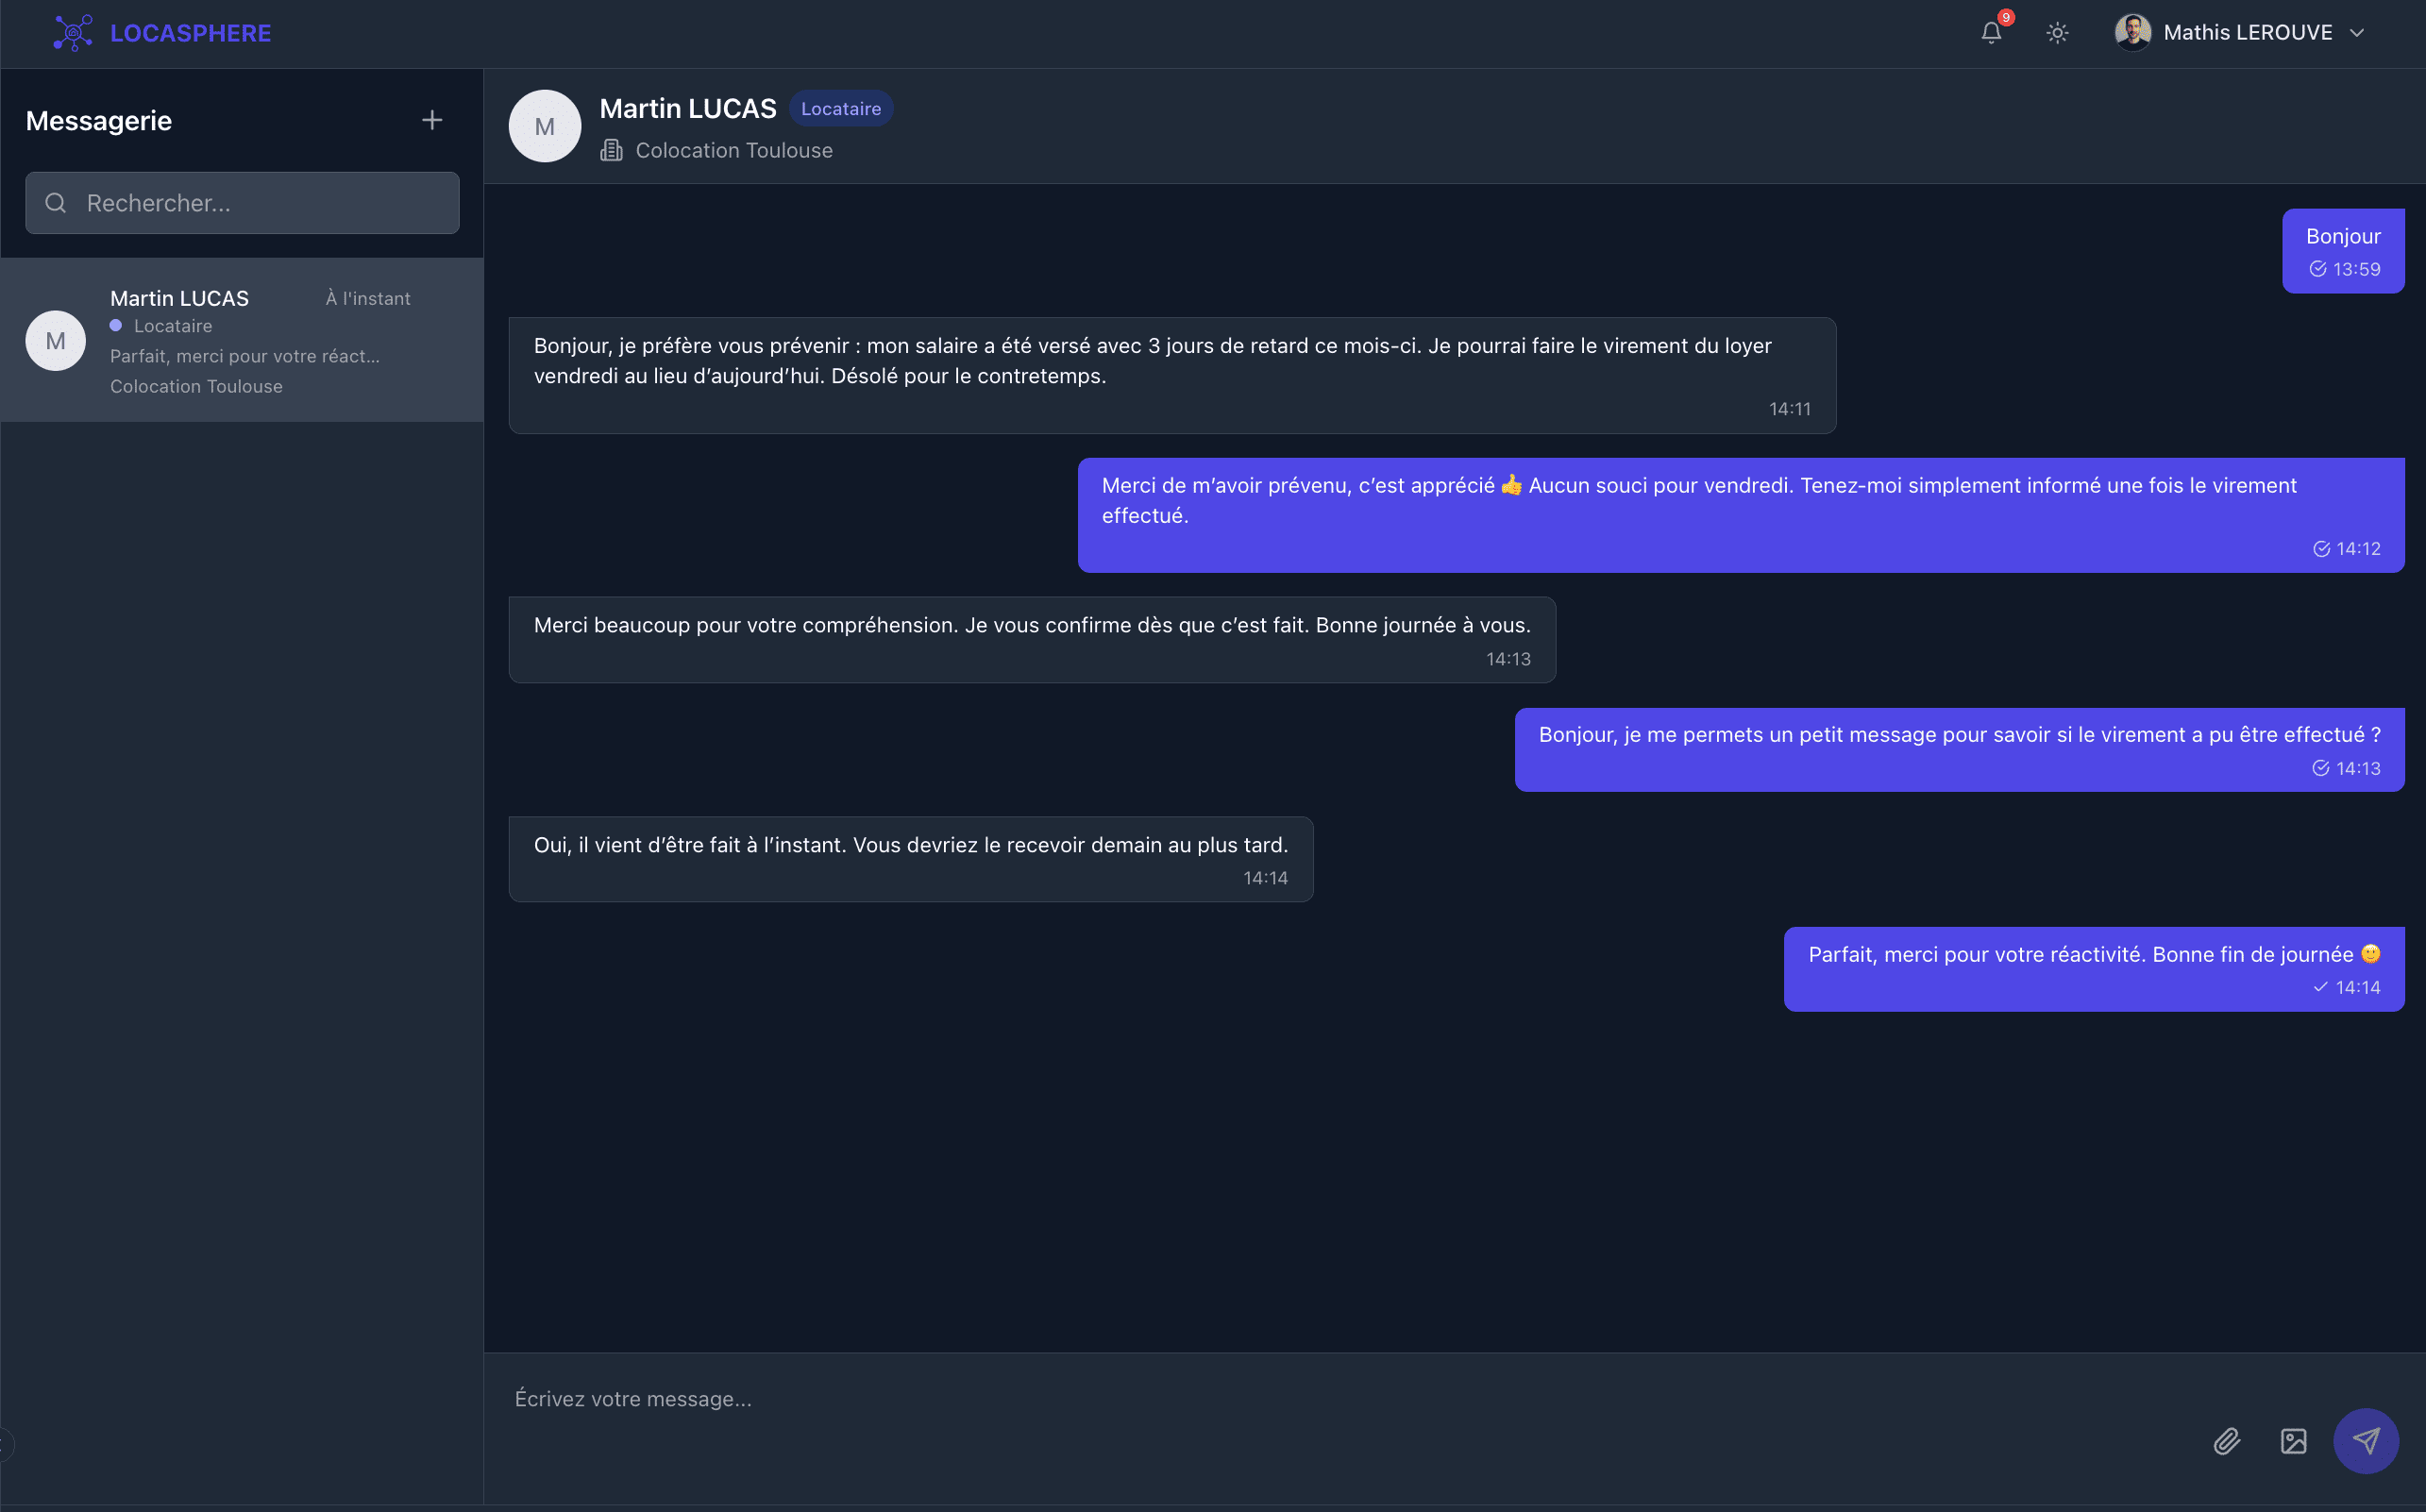Open the notifications bell
Image resolution: width=2426 pixels, height=1512 pixels.
point(1991,33)
